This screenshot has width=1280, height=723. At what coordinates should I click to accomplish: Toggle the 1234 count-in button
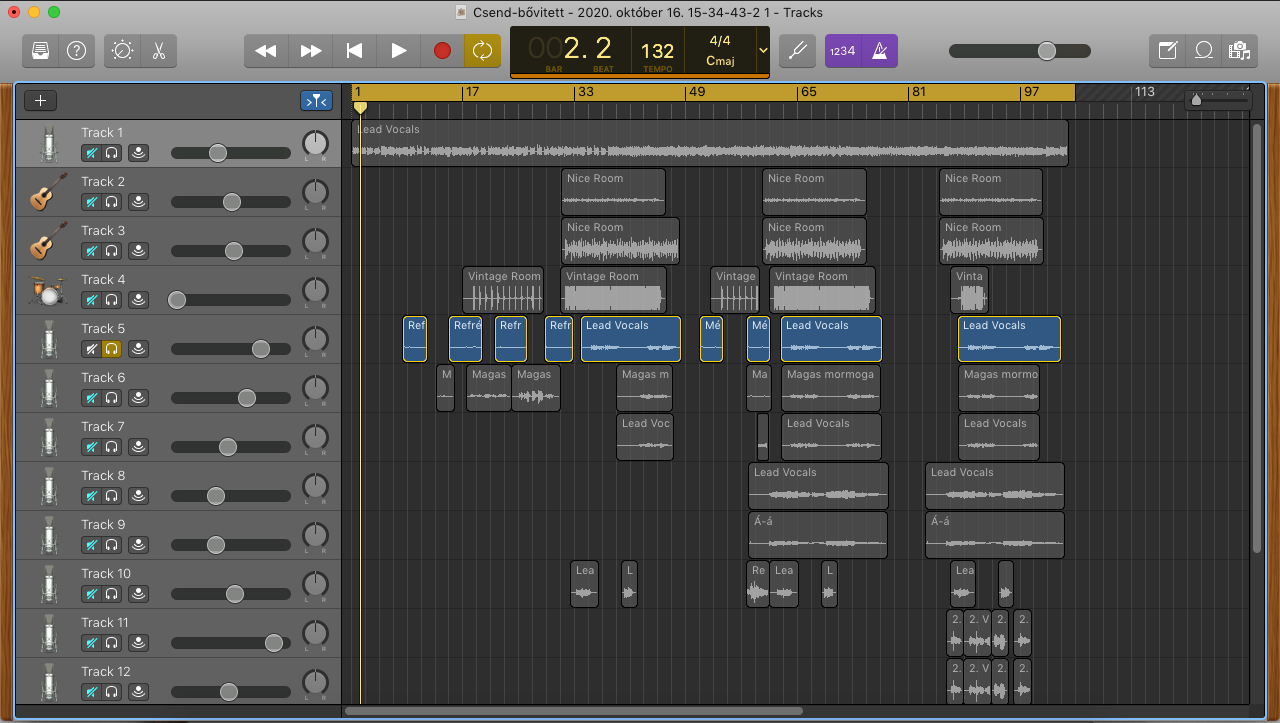(x=843, y=50)
